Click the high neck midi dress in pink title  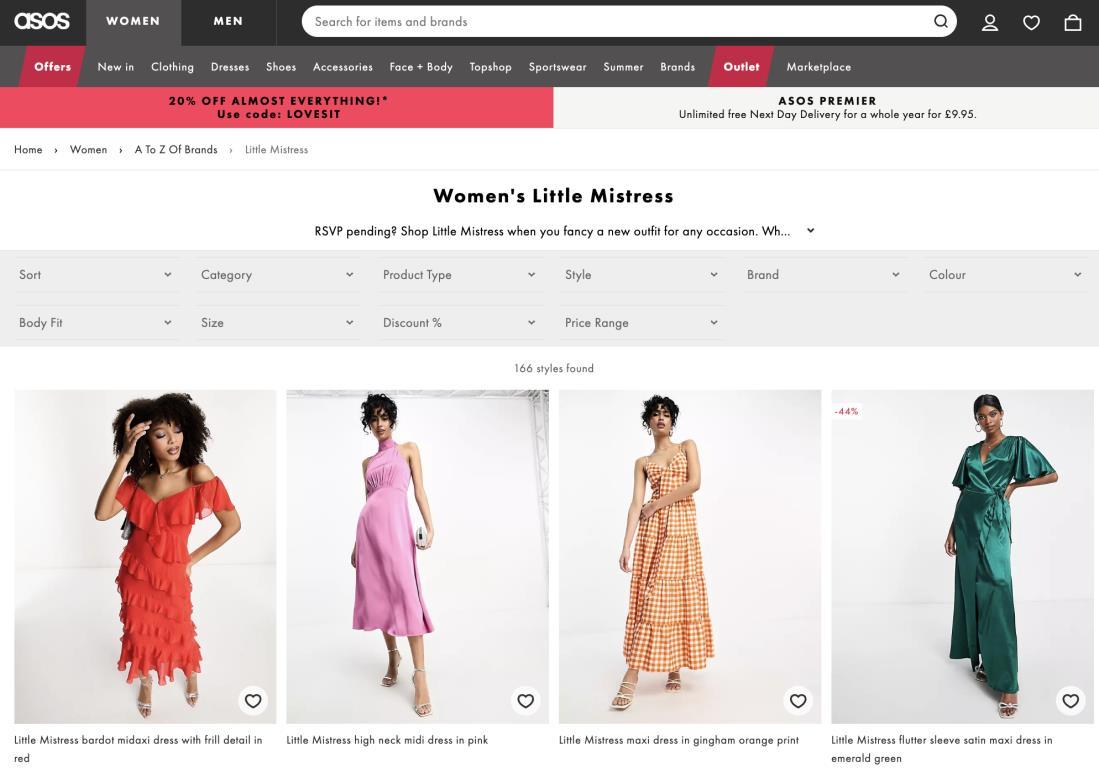pos(387,740)
